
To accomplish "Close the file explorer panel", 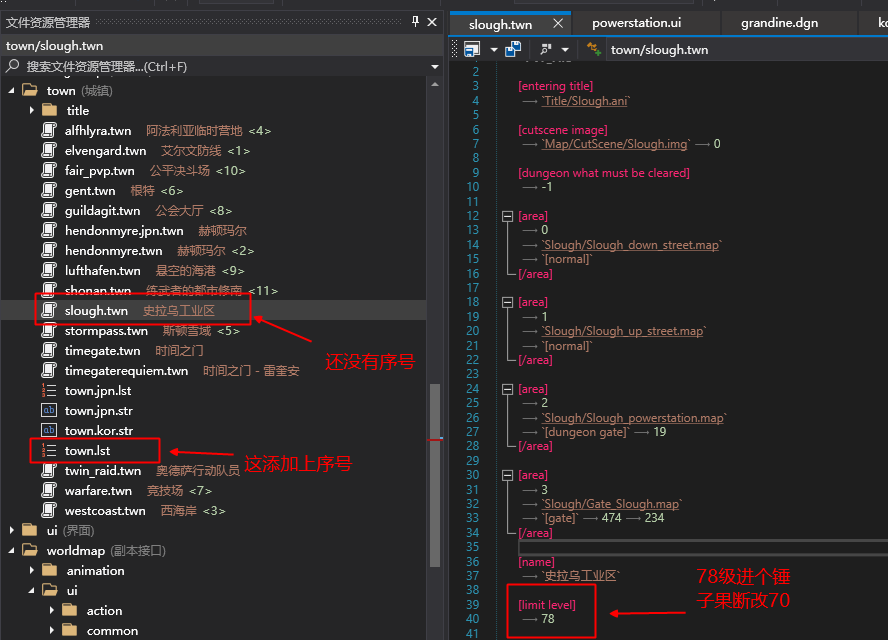I will (432, 22).
